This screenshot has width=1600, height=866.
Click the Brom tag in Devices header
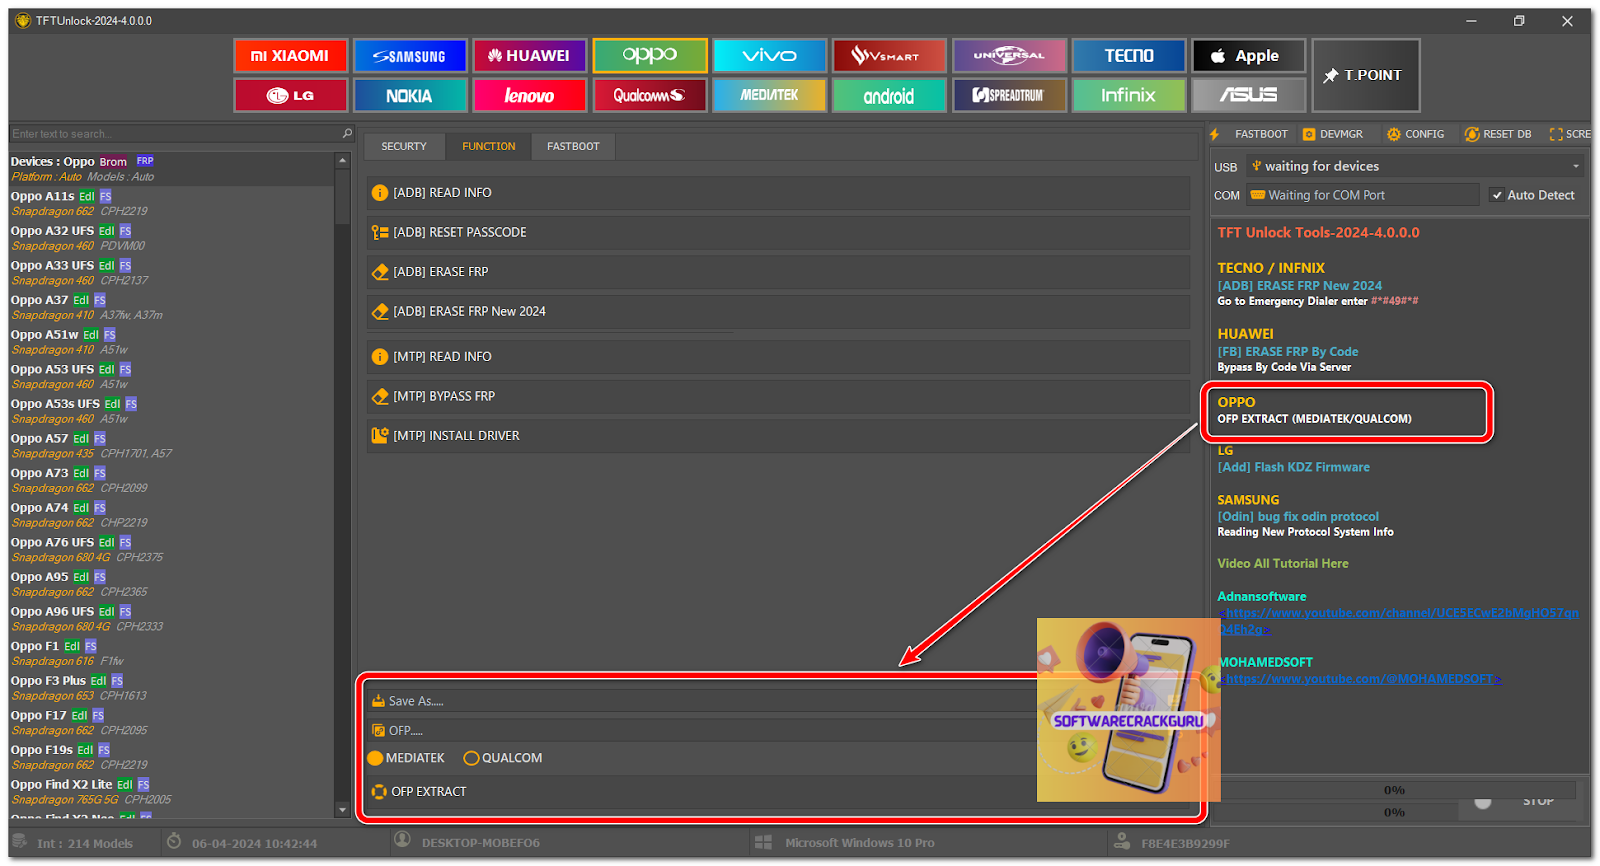pyautogui.click(x=113, y=162)
